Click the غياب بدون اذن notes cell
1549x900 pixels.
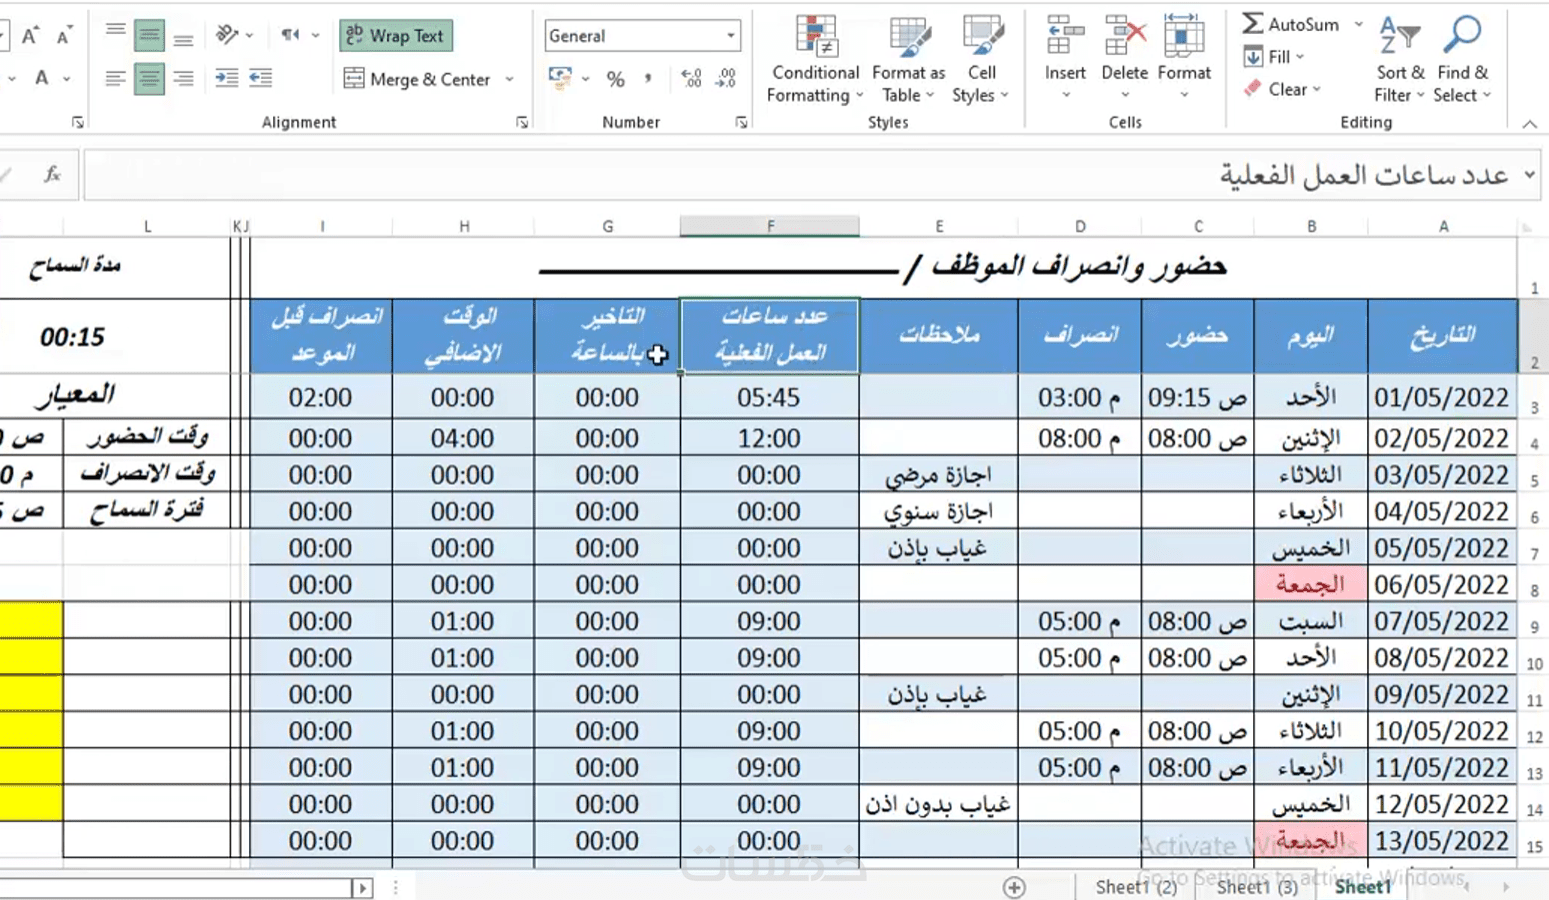pos(938,804)
